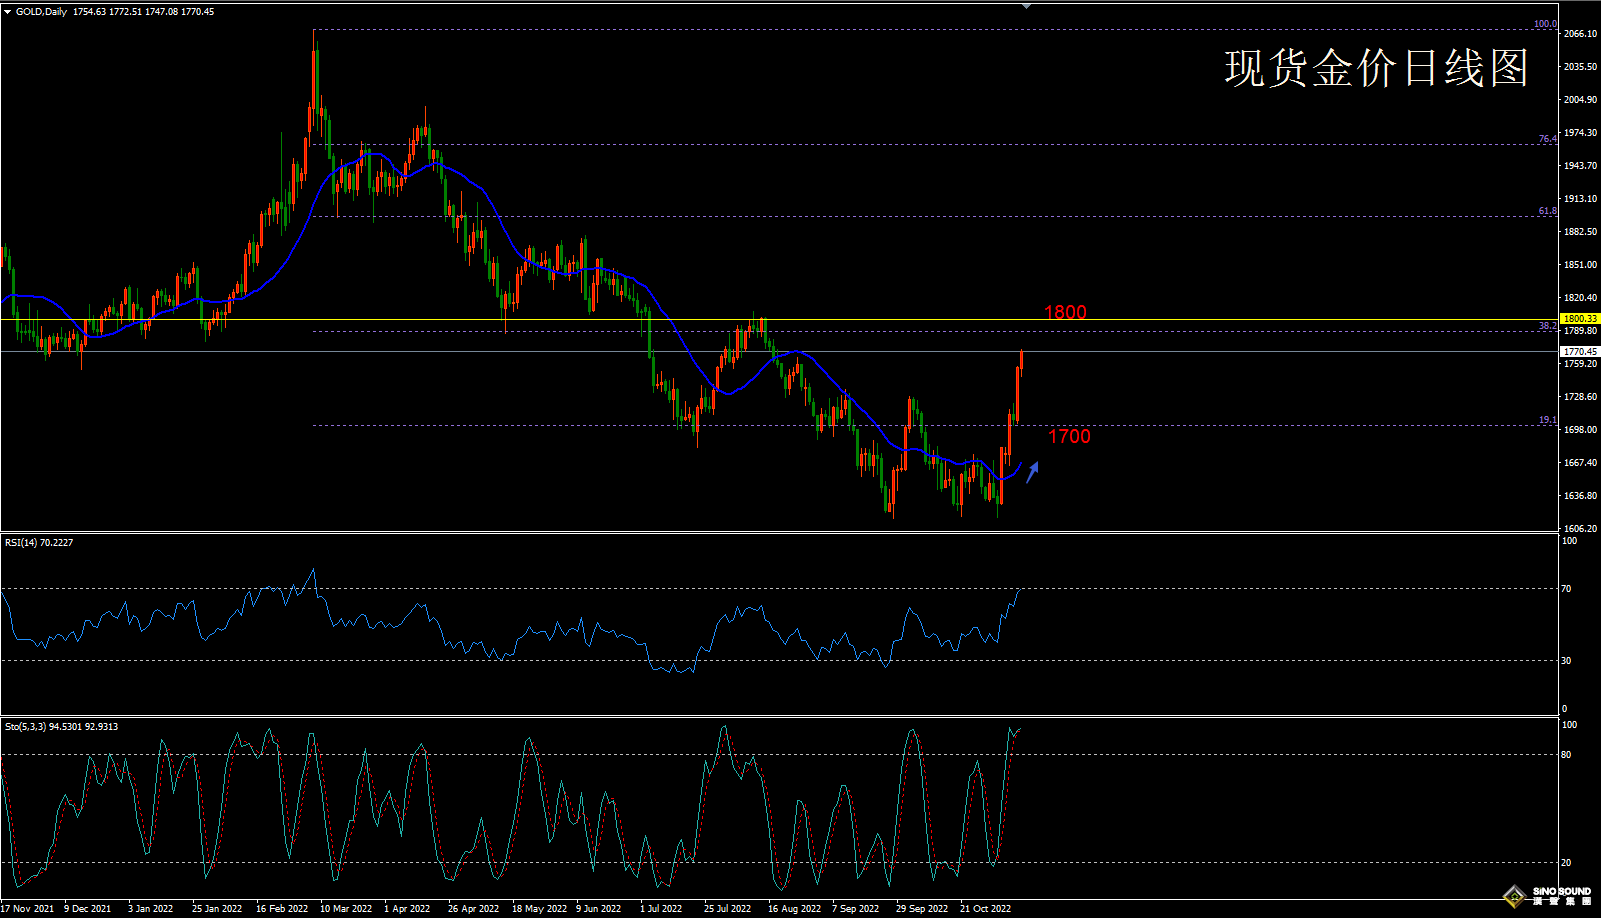1601x918 pixels.
Task: Click the 2066.10 price axis label
Action: coord(1581,34)
